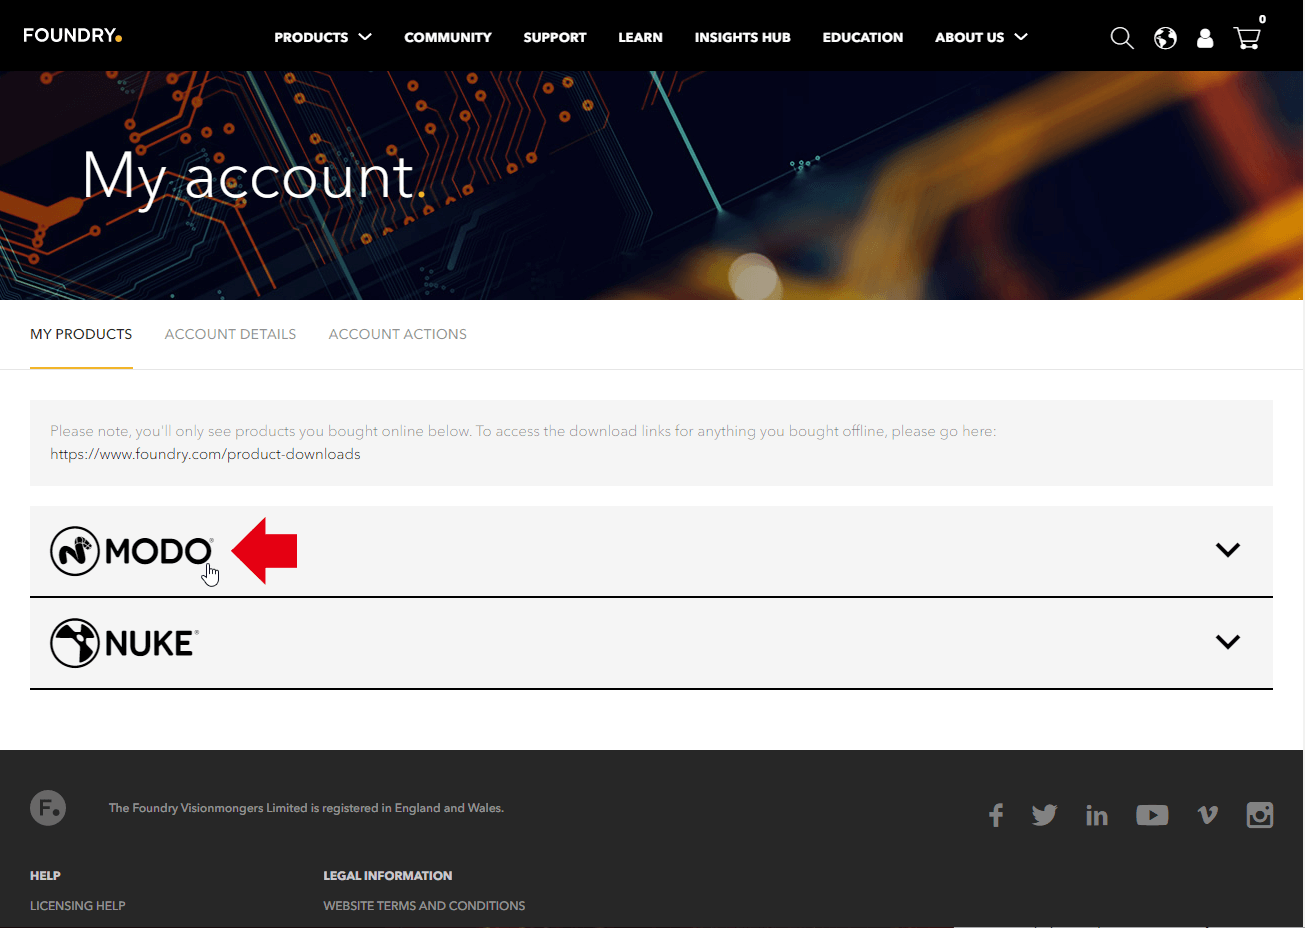Open the globe region selector icon
This screenshot has width=1305, height=928.
(1165, 38)
